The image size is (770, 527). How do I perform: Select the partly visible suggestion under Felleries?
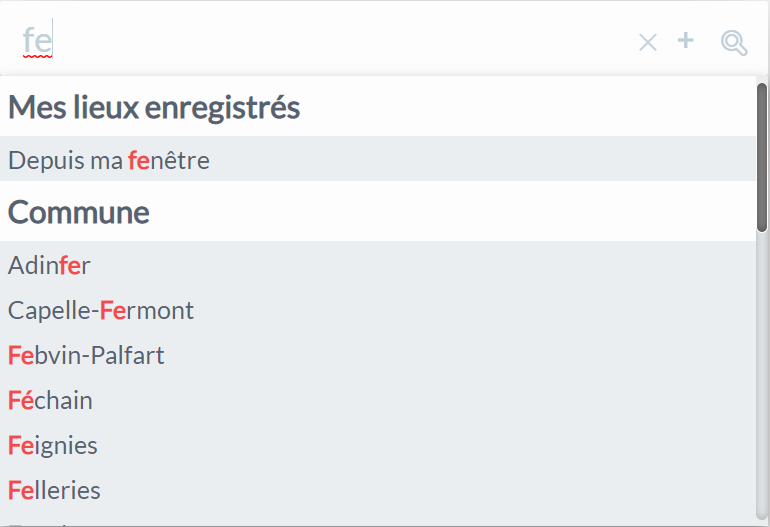(x=378, y=522)
